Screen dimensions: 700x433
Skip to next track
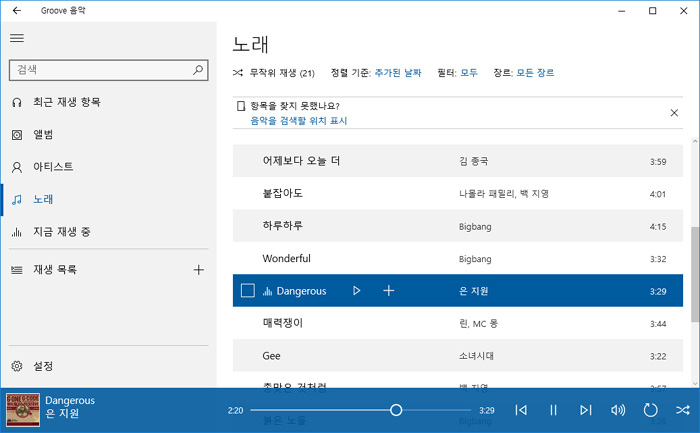click(x=585, y=410)
